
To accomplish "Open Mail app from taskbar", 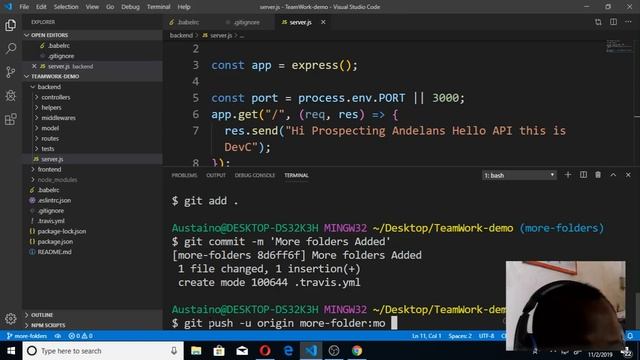I will 242,351.
